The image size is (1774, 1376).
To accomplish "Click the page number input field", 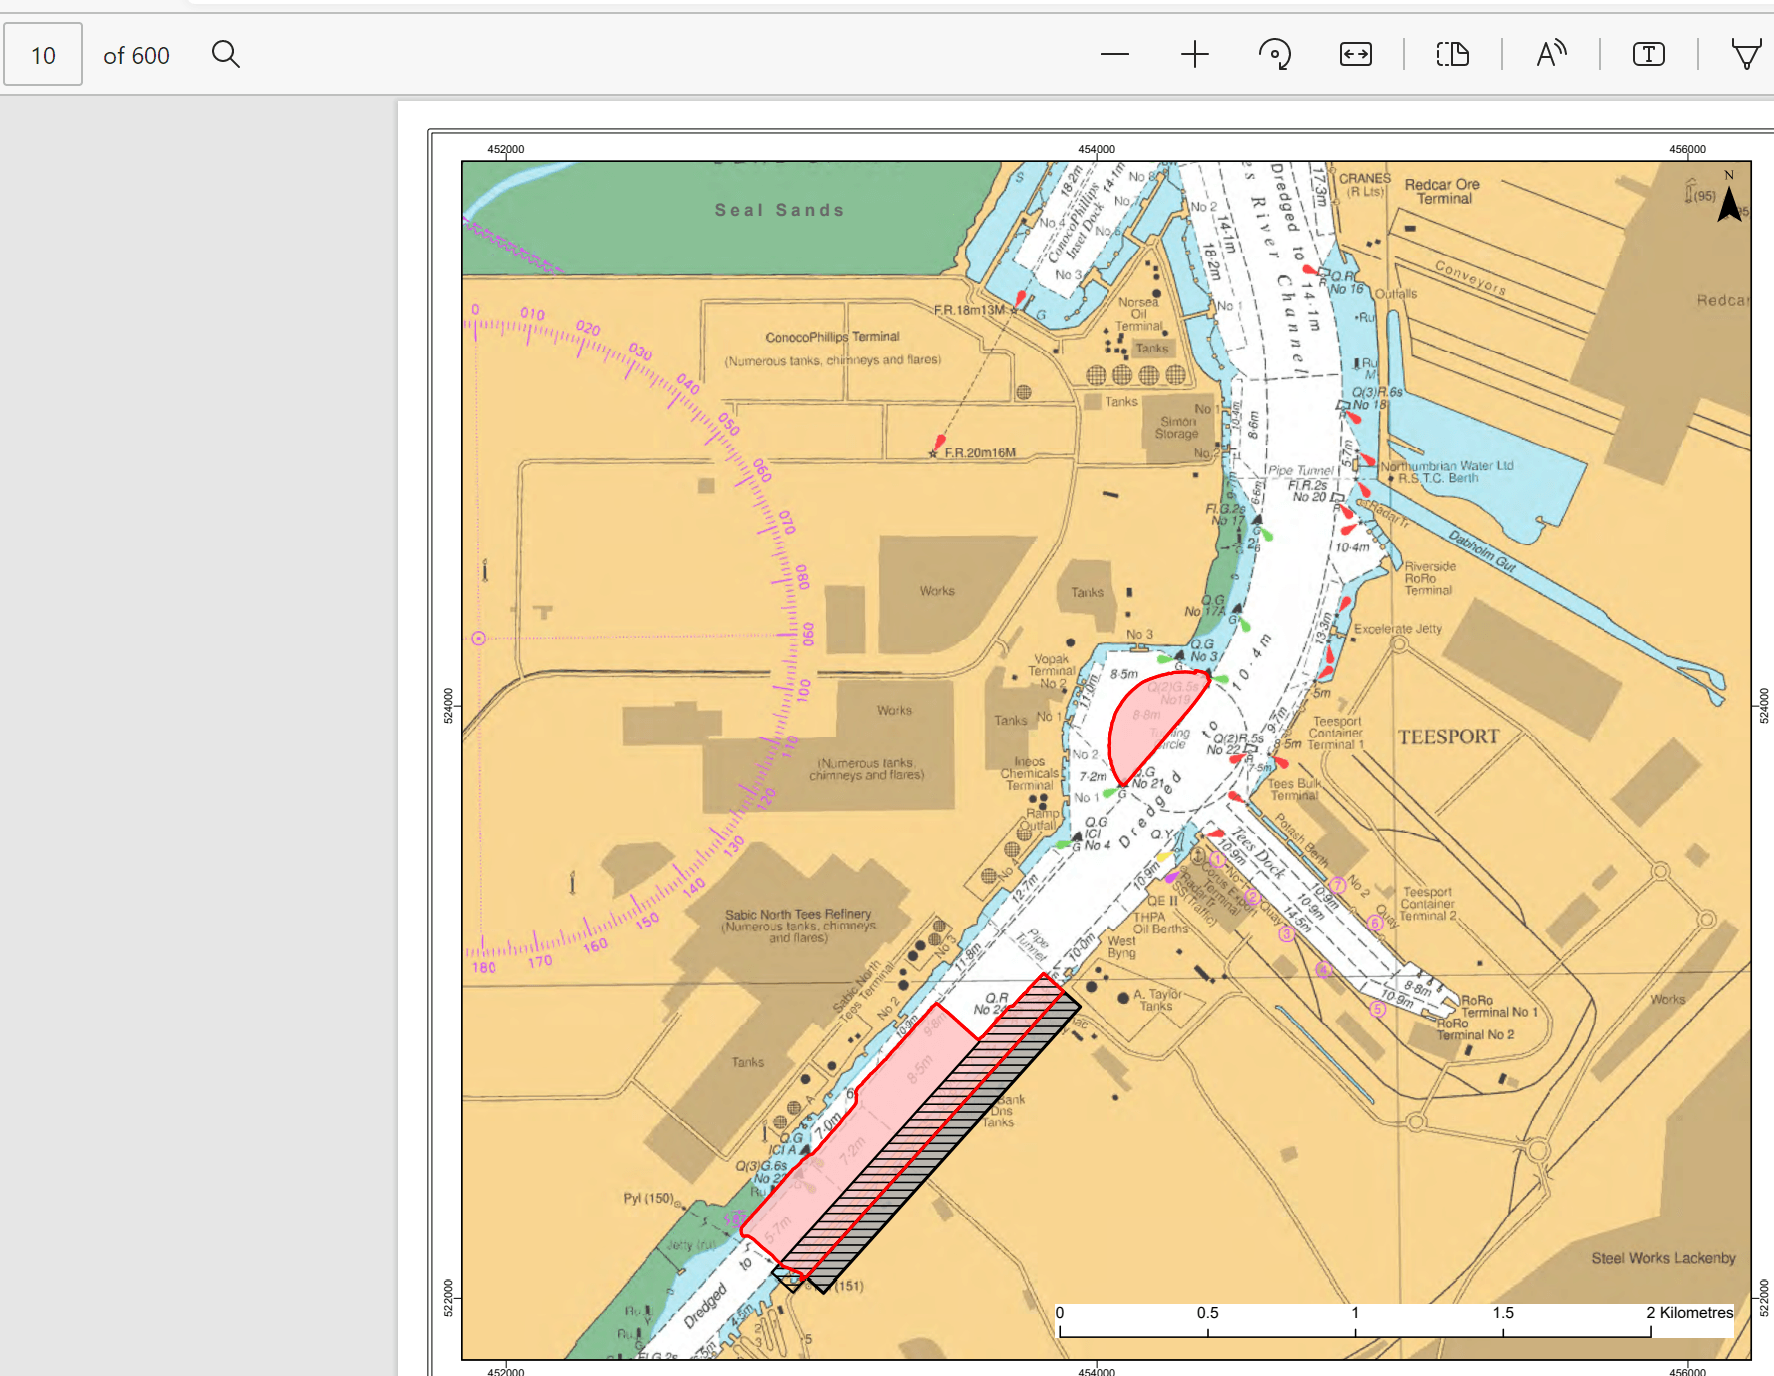I will click(x=43, y=55).
